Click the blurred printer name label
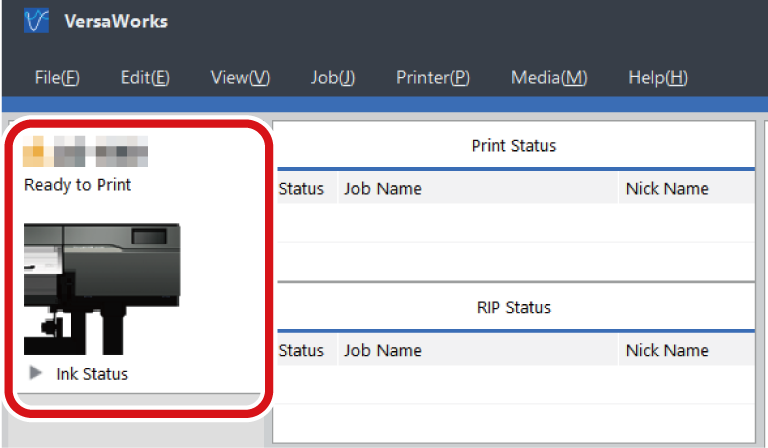Viewport: 768px width, 448px height. point(85,151)
